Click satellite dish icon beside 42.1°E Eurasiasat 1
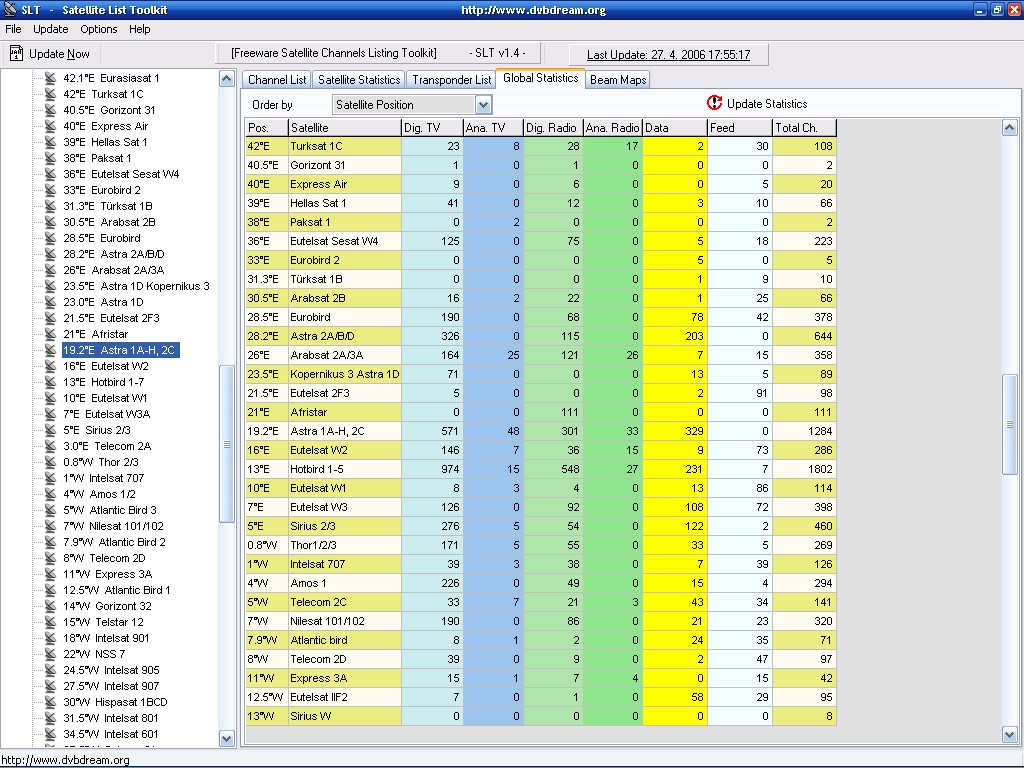This screenshot has width=1024, height=768. coord(50,78)
